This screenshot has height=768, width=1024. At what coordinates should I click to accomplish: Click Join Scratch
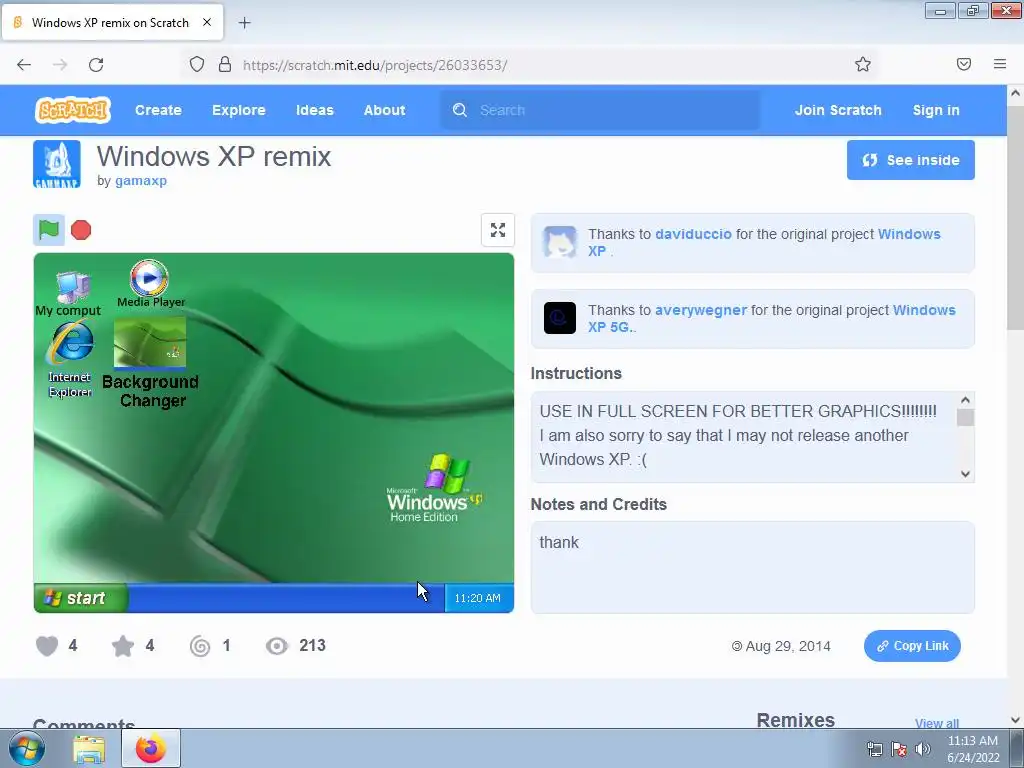(838, 110)
